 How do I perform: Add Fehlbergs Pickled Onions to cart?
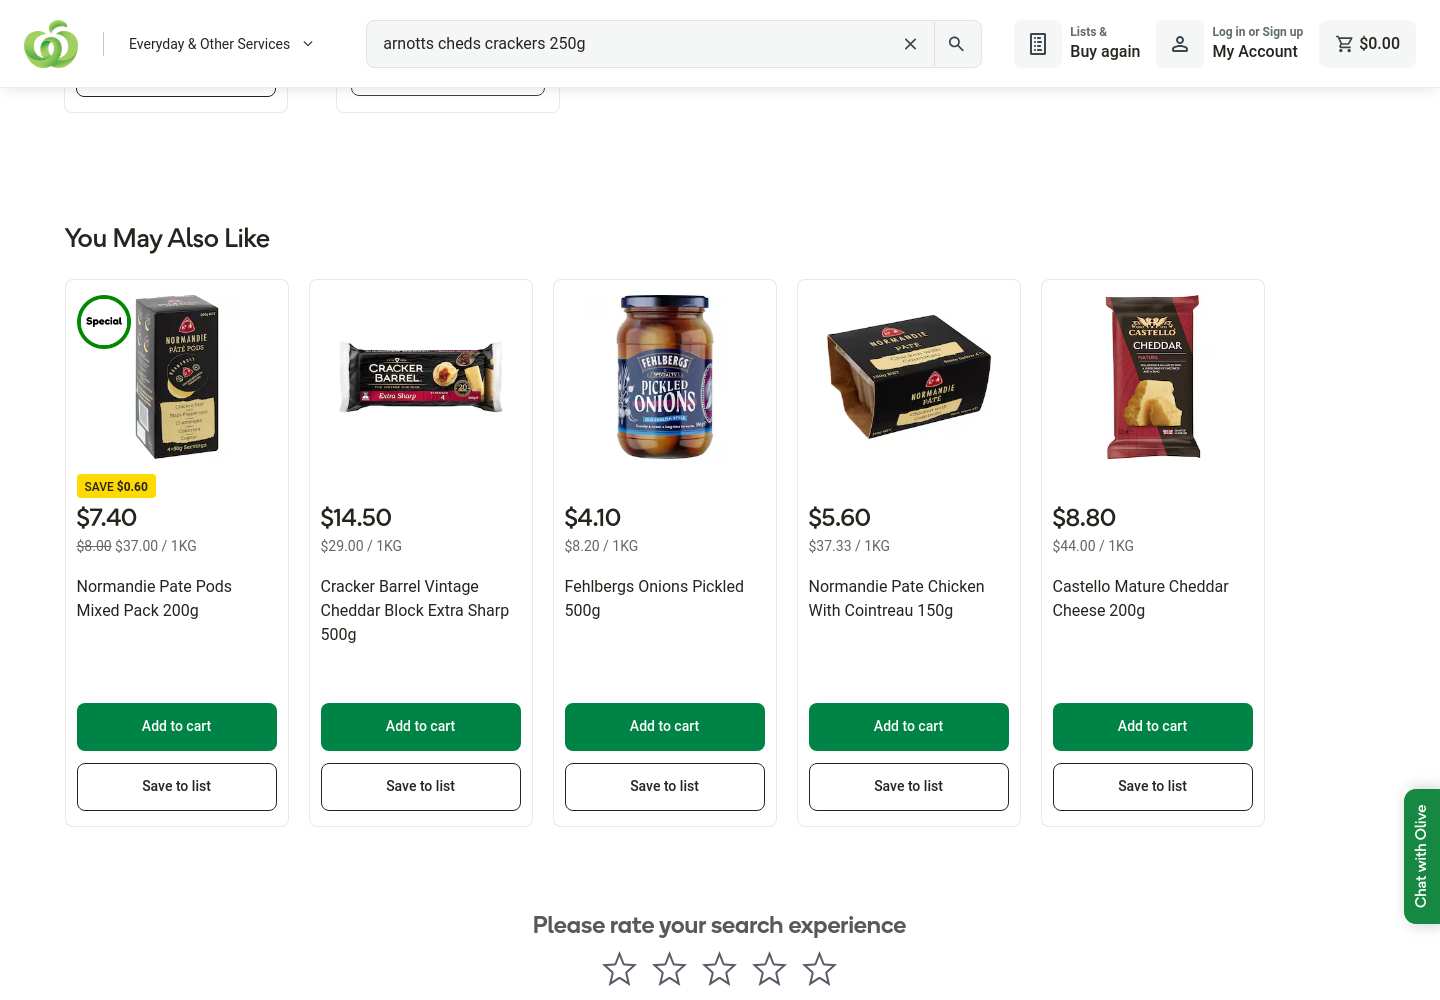click(x=665, y=726)
